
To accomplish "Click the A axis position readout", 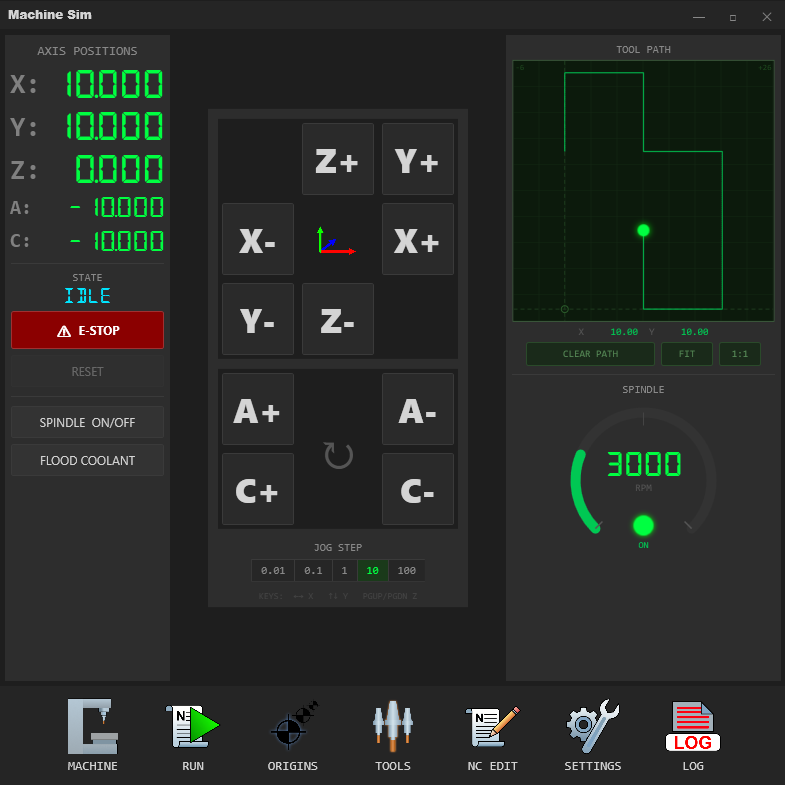I will tap(117, 207).
